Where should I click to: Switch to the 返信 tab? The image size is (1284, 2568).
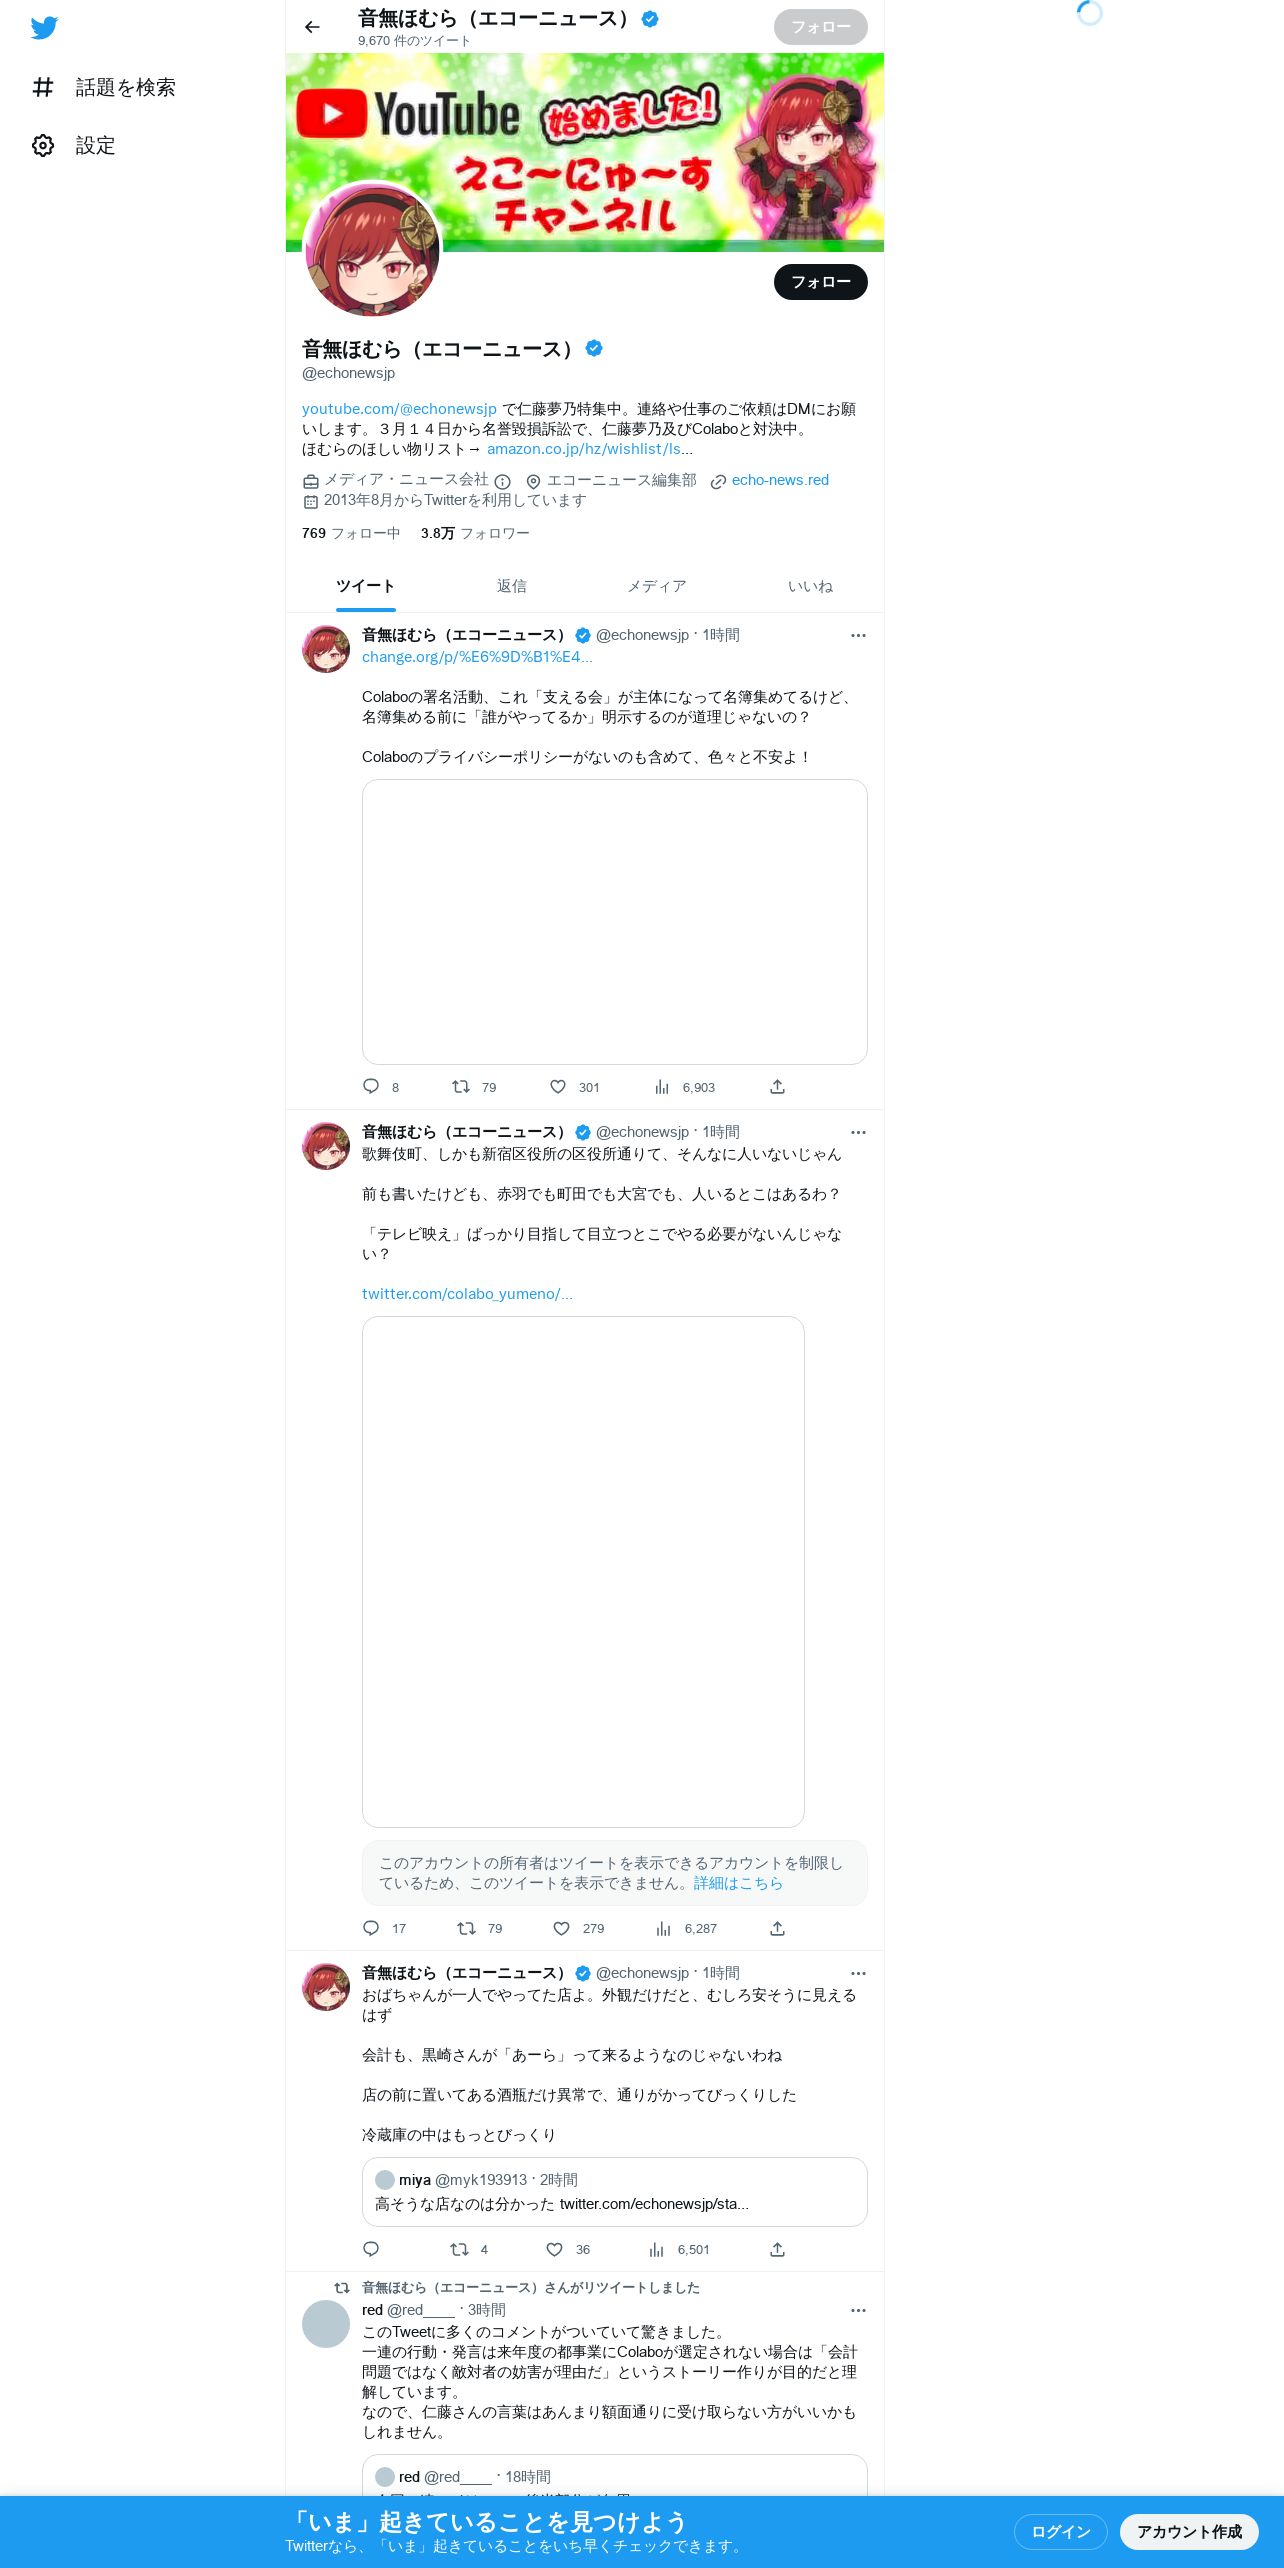click(512, 586)
